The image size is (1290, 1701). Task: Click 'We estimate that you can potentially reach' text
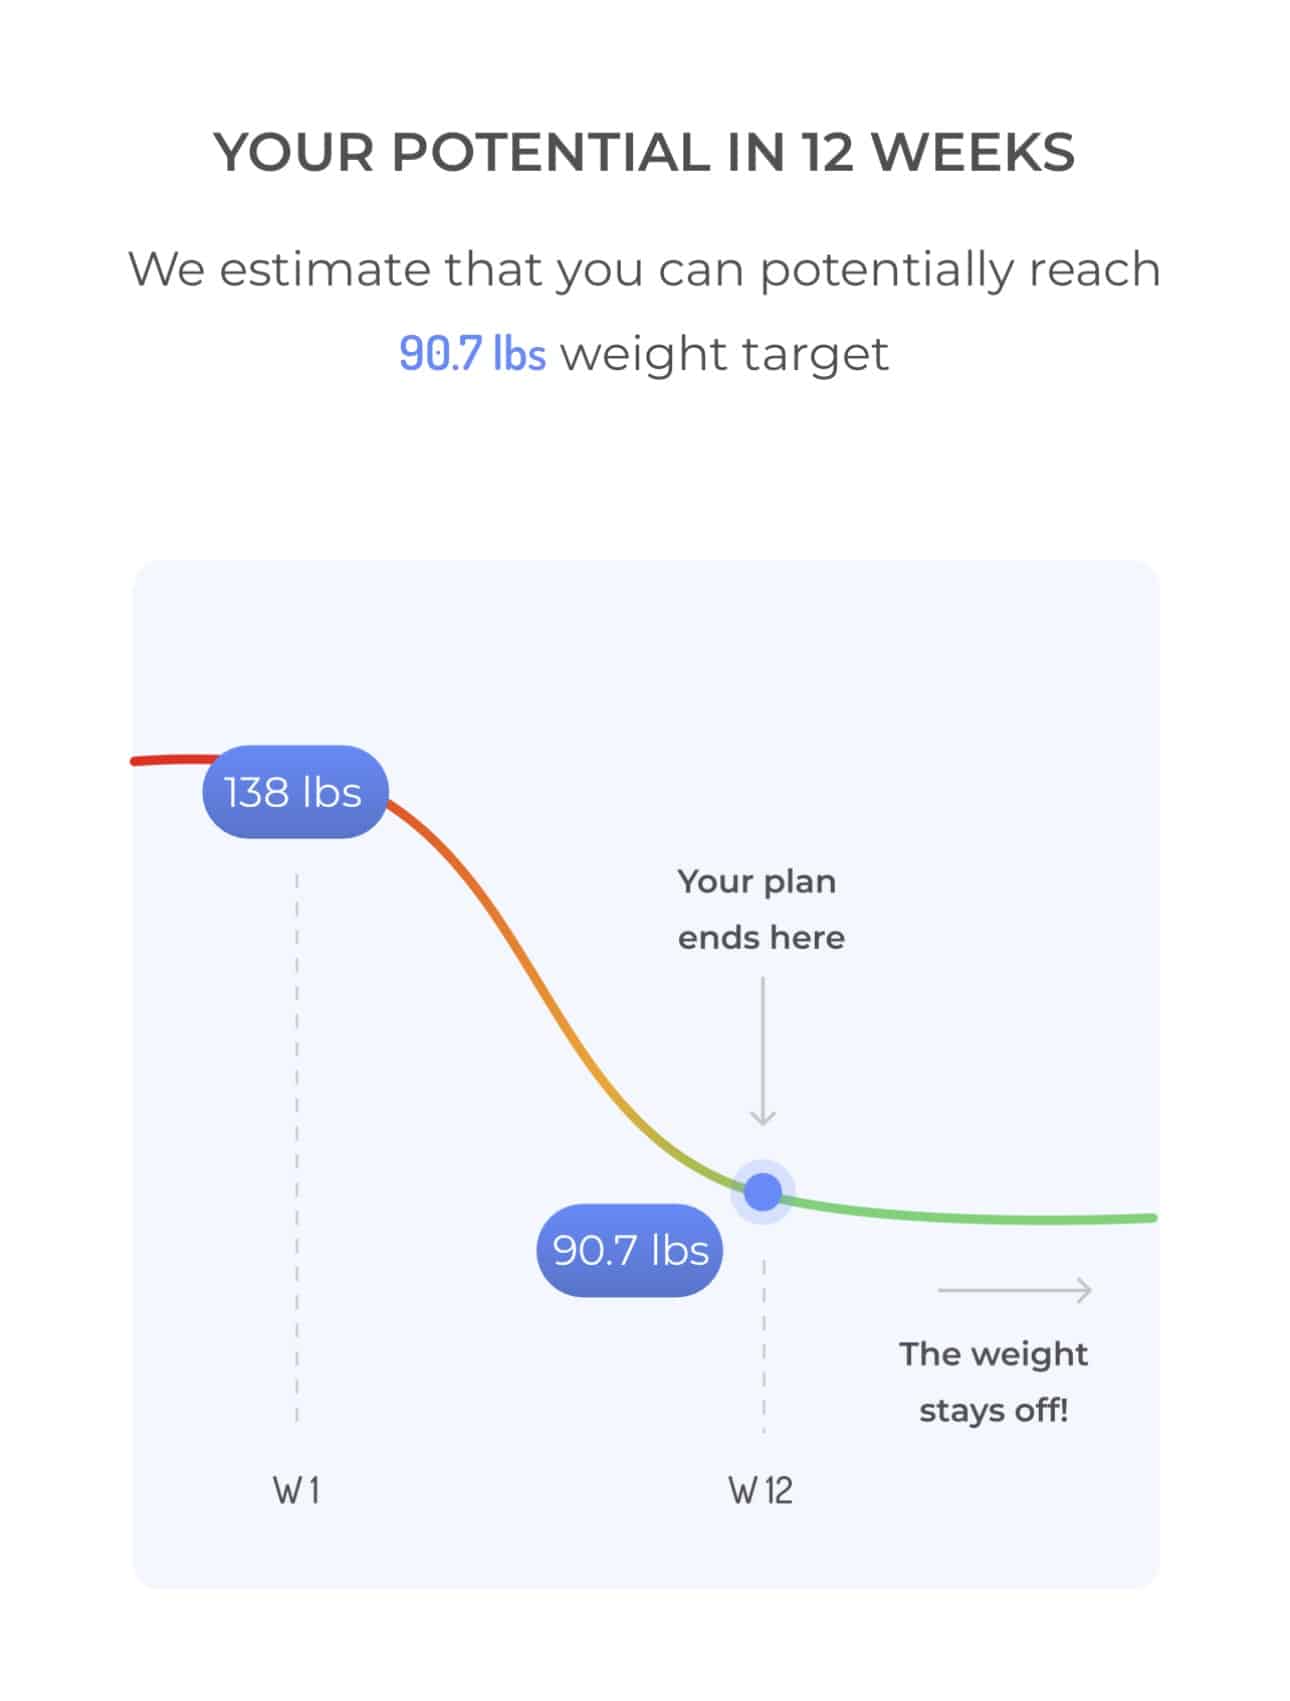point(644,270)
